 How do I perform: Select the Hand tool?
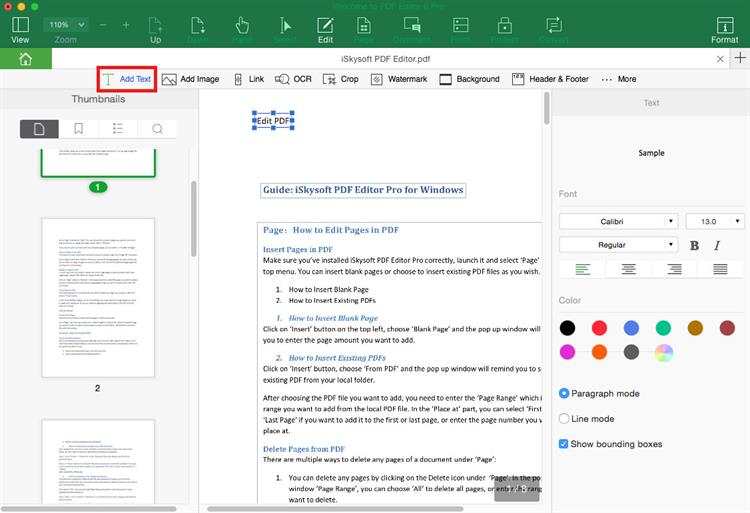coord(242,30)
